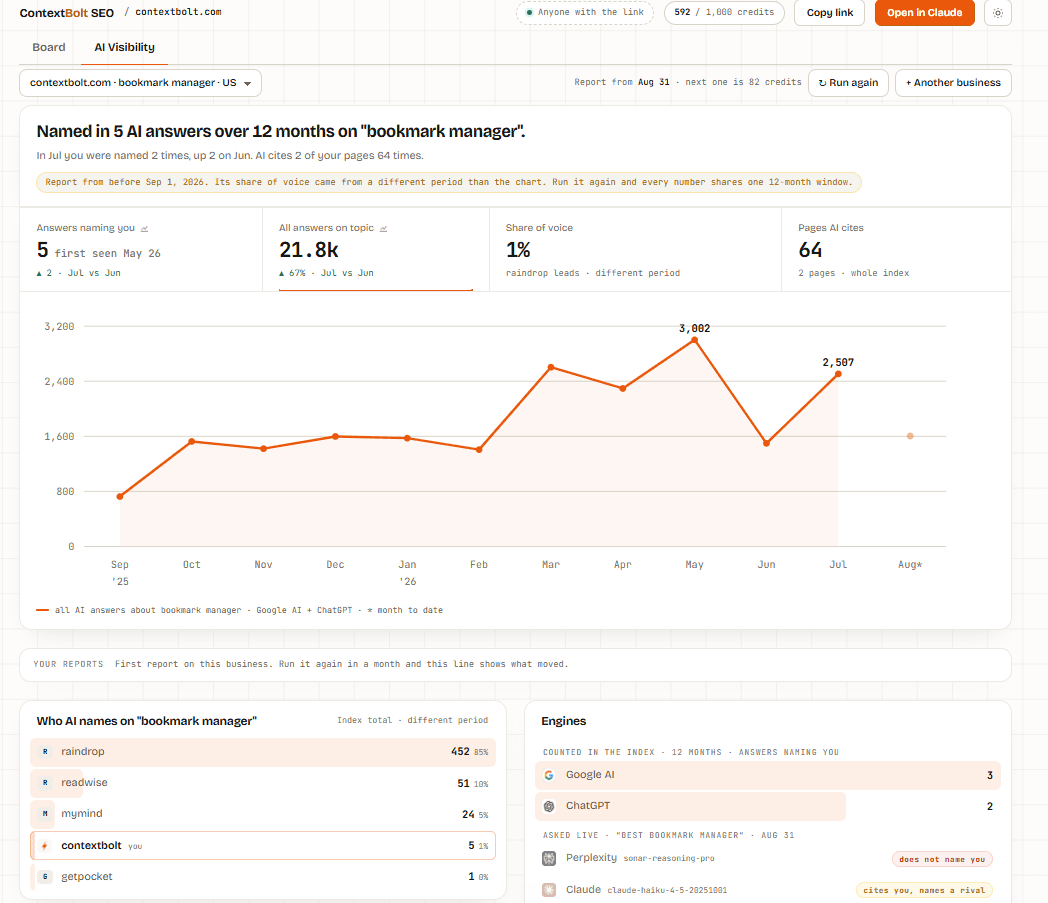Click the report date warning banner
Viewport: 1048px width, 903px height.
tap(448, 182)
